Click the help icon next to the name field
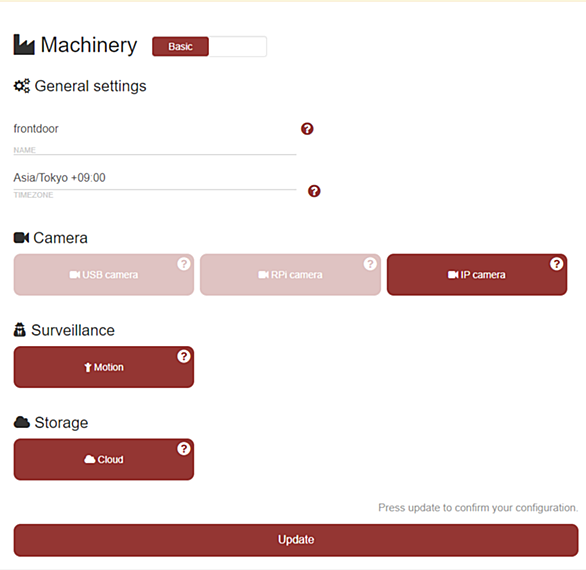586x570 pixels. click(307, 129)
